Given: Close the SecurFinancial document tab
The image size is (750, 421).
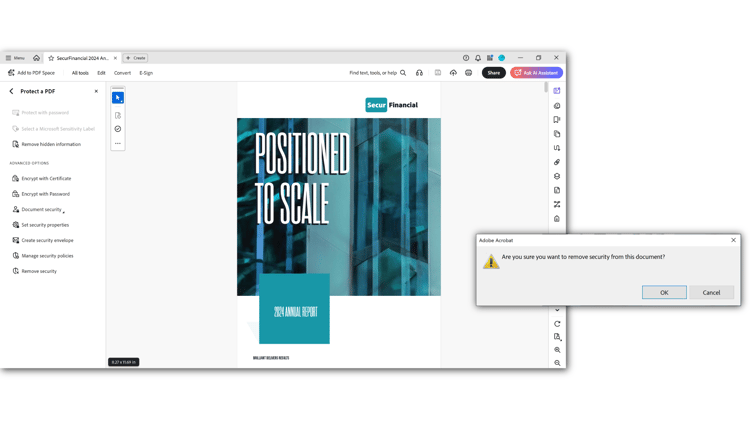Looking at the screenshot, I should 115,58.
